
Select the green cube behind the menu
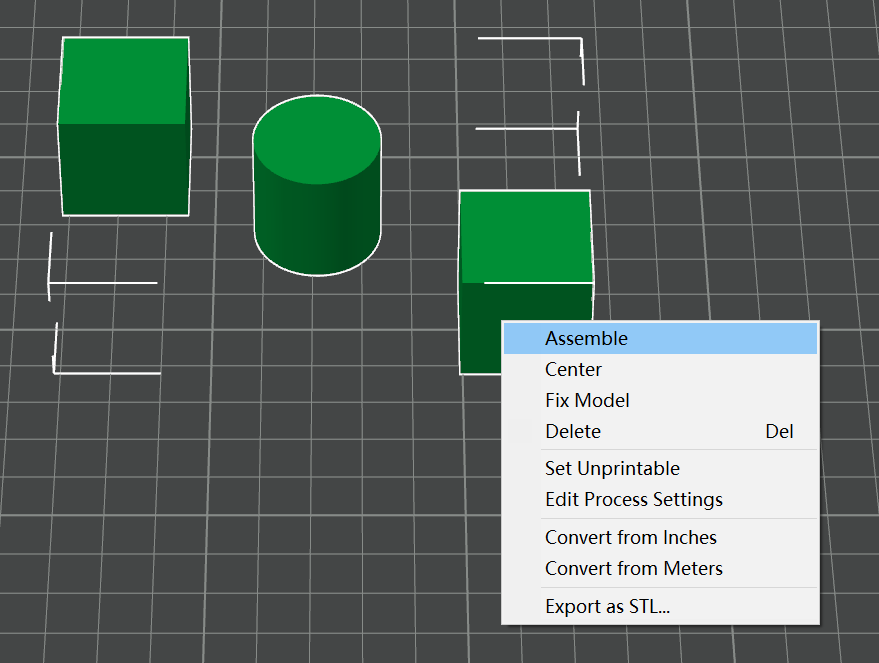click(x=525, y=240)
